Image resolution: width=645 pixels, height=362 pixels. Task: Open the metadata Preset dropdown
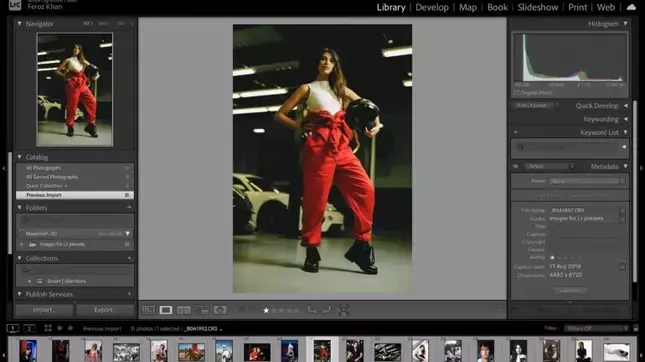tap(587, 181)
